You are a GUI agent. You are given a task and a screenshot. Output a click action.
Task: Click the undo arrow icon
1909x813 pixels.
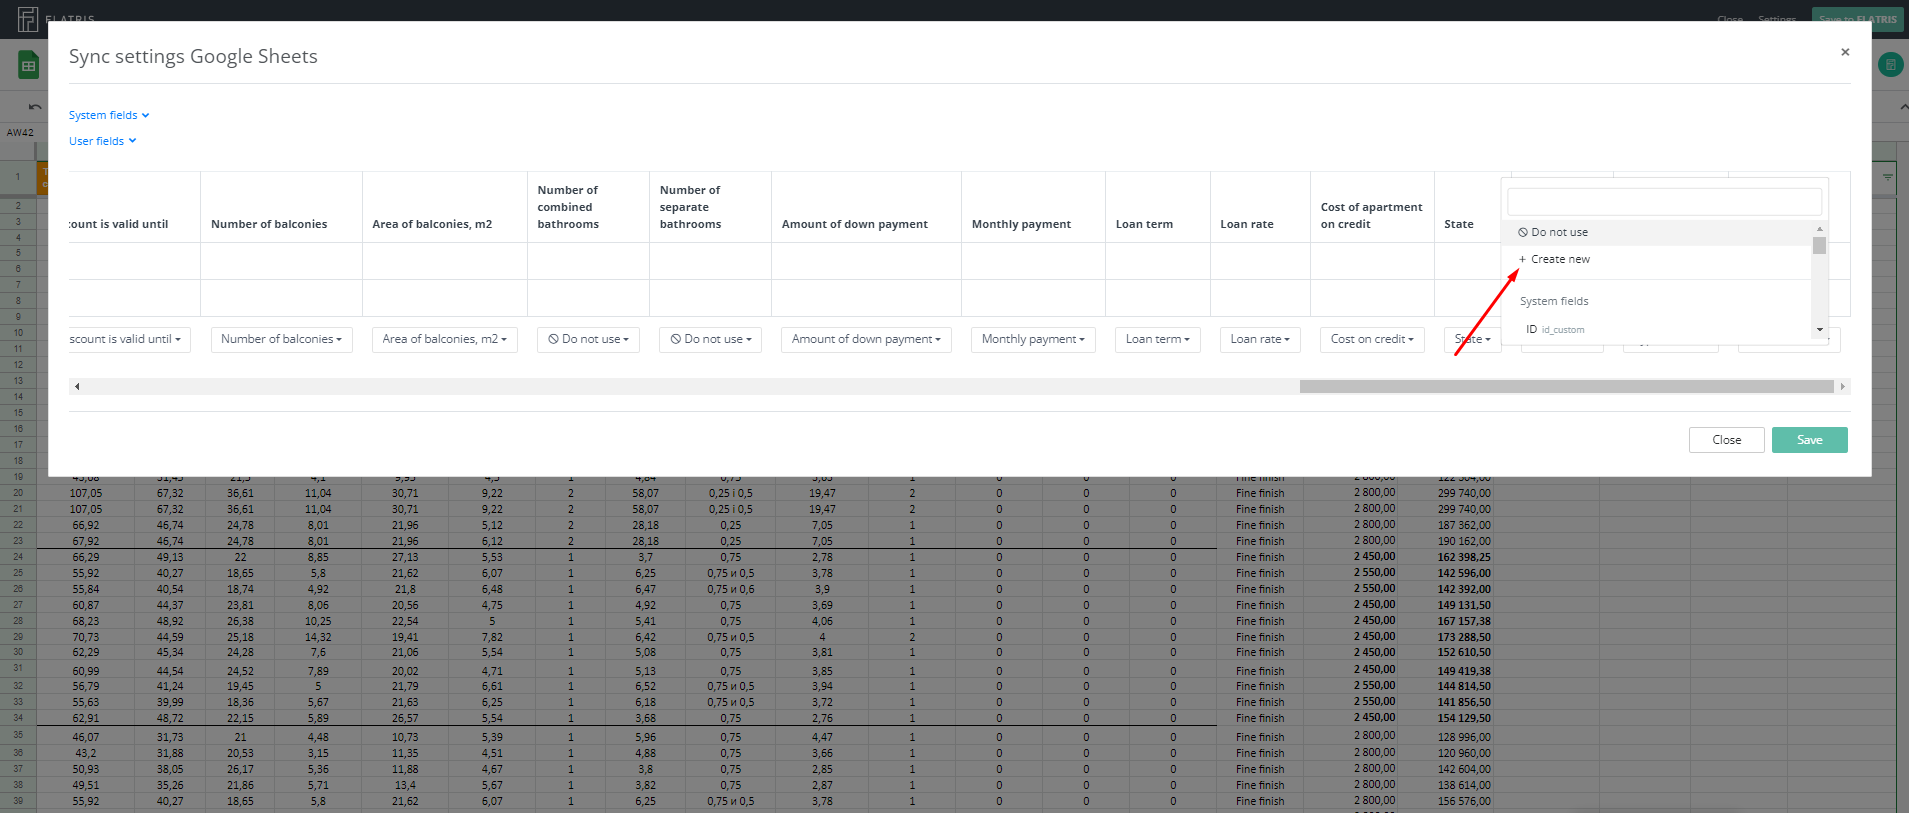coord(35,107)
